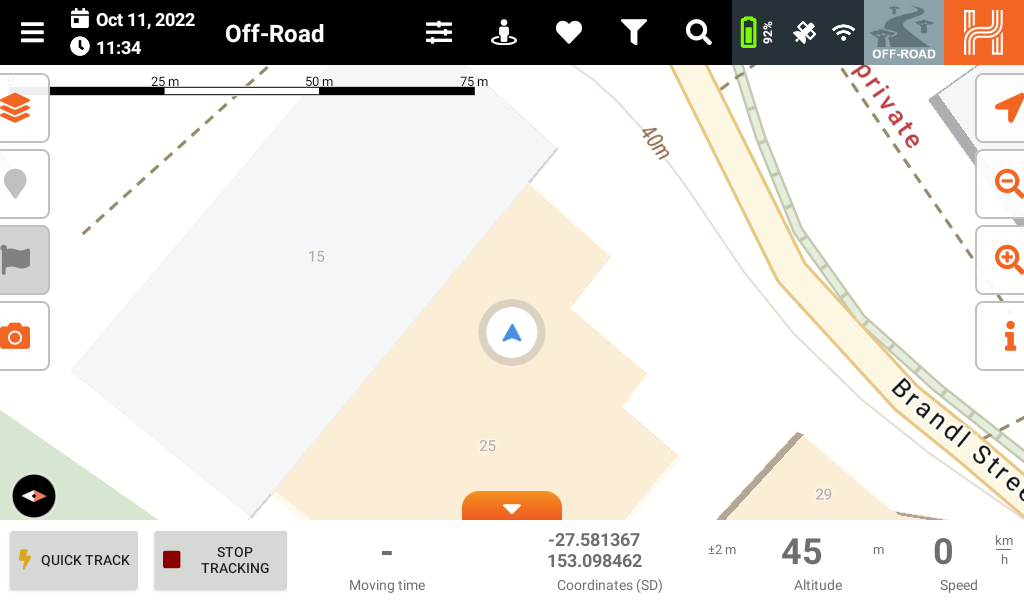Start a Quick Track

(x=74, y=560)
